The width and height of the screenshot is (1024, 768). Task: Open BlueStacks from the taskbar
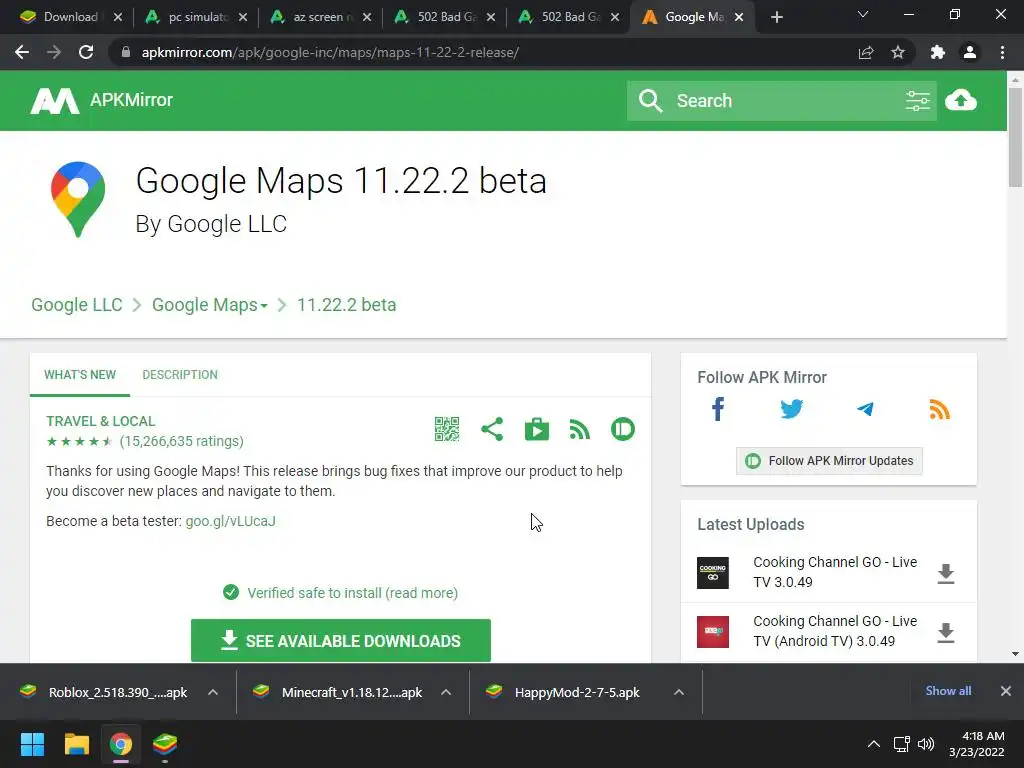pos(165,744)
